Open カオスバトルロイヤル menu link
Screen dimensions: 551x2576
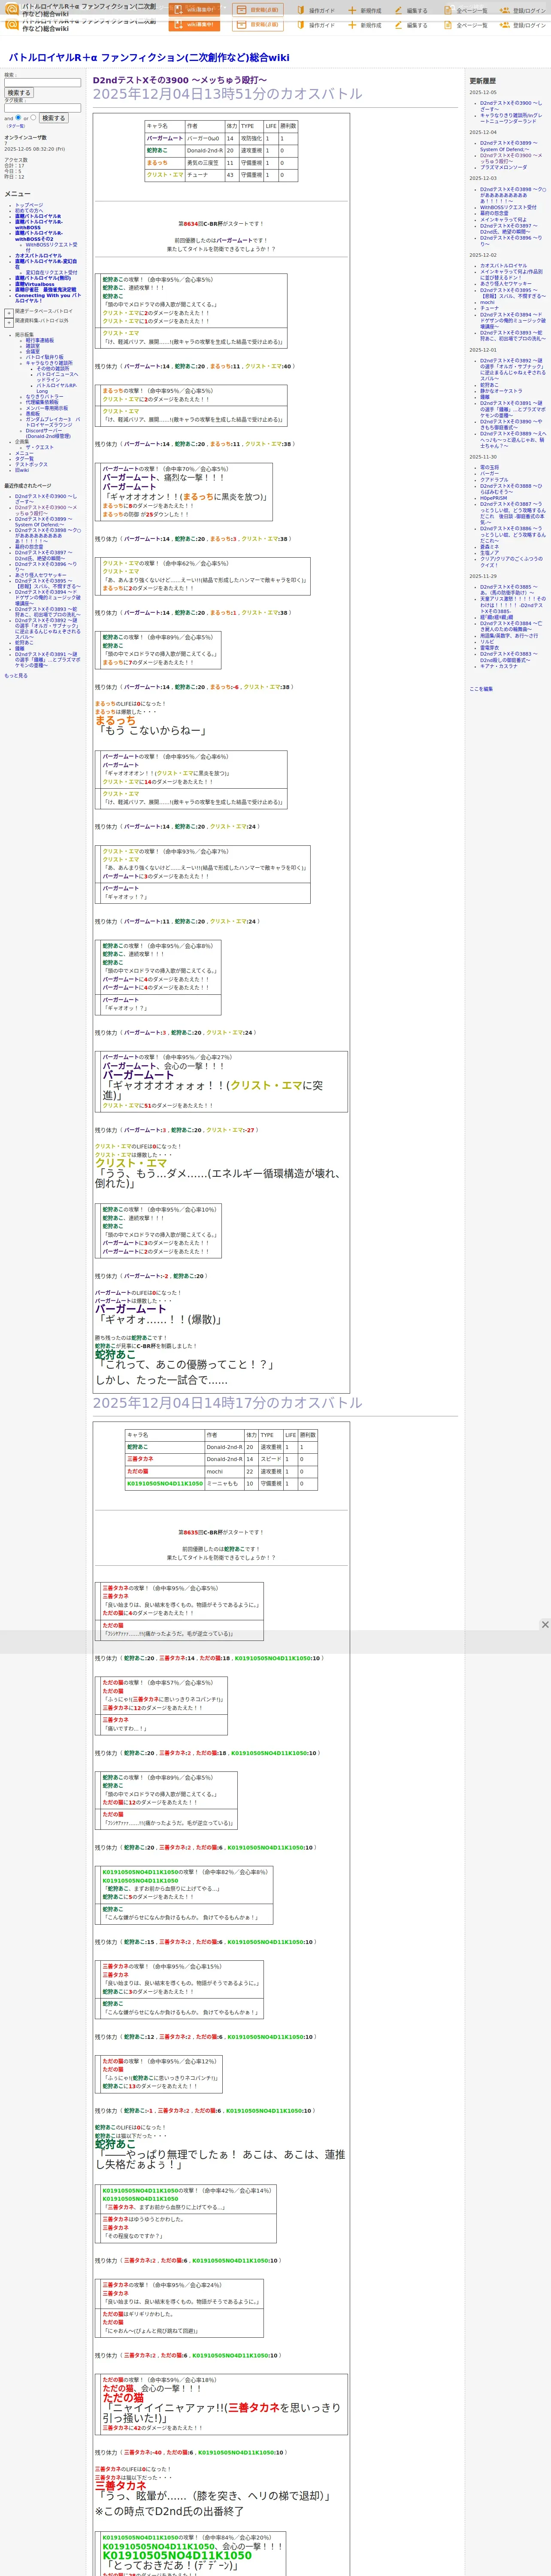[38, 256]
